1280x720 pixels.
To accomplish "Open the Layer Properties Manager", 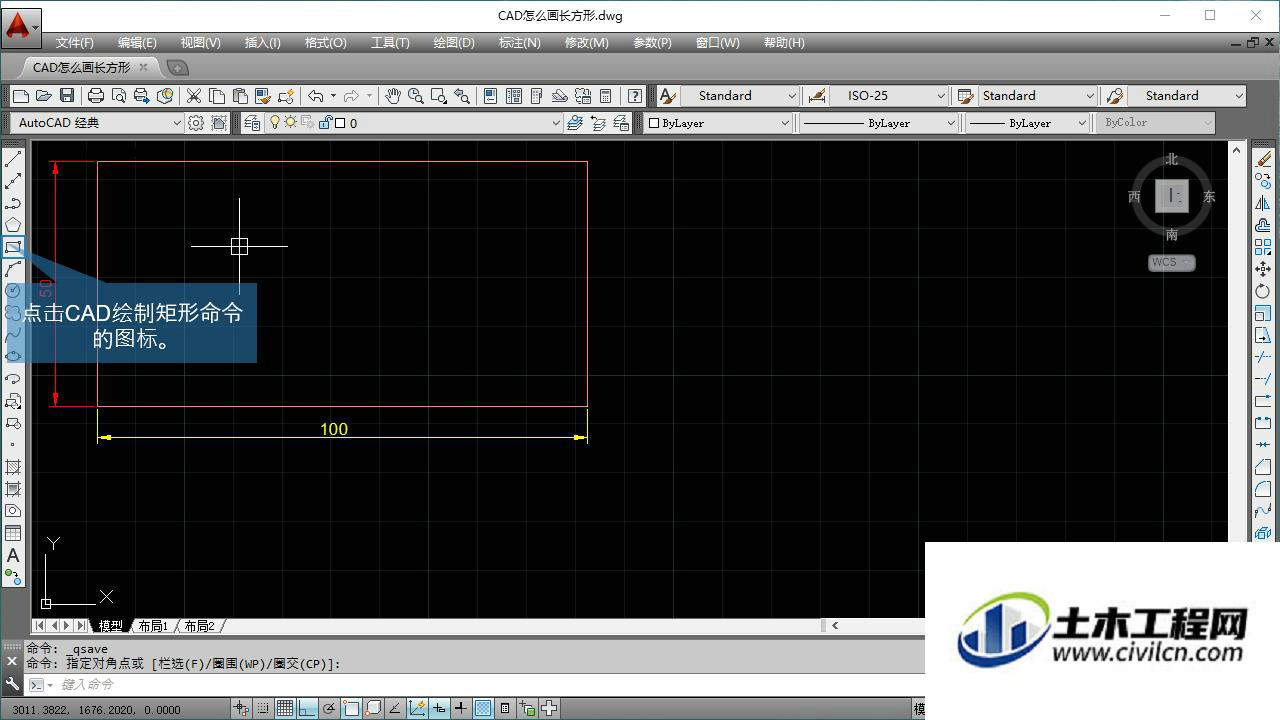I will pos(252,123).
